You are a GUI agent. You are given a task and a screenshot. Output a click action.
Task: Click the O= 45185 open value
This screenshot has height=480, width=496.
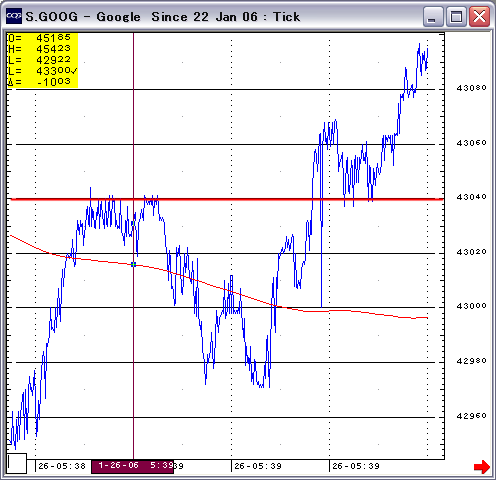click(x=39, y=38)
